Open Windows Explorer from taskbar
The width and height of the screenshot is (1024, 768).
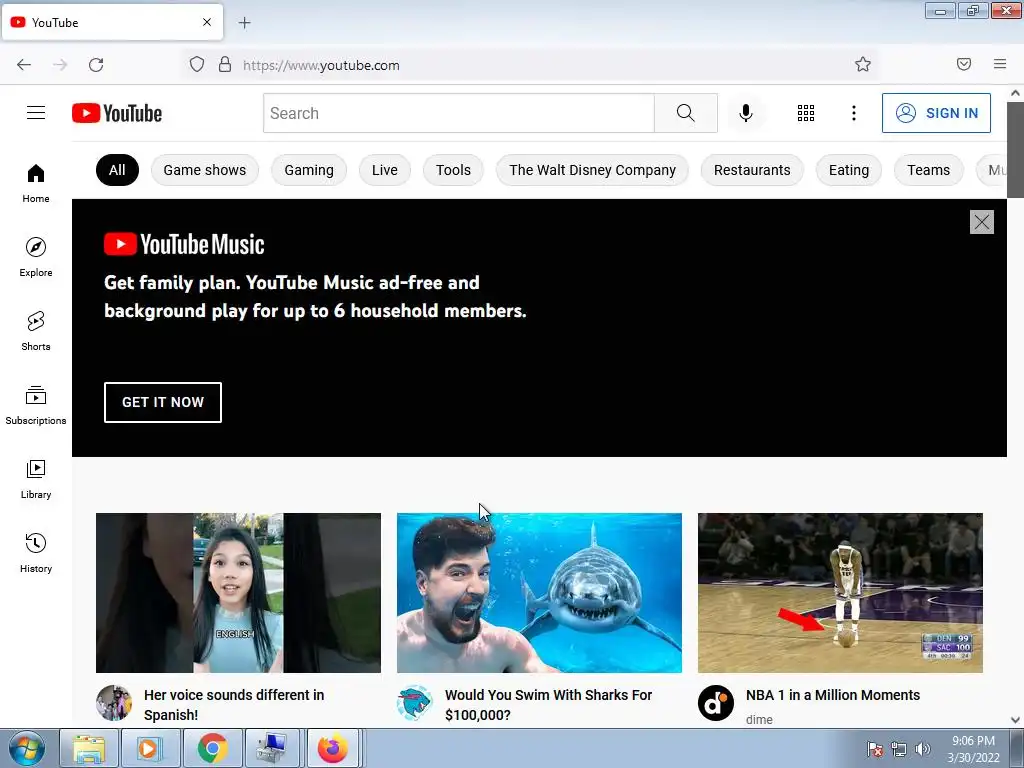88,748
